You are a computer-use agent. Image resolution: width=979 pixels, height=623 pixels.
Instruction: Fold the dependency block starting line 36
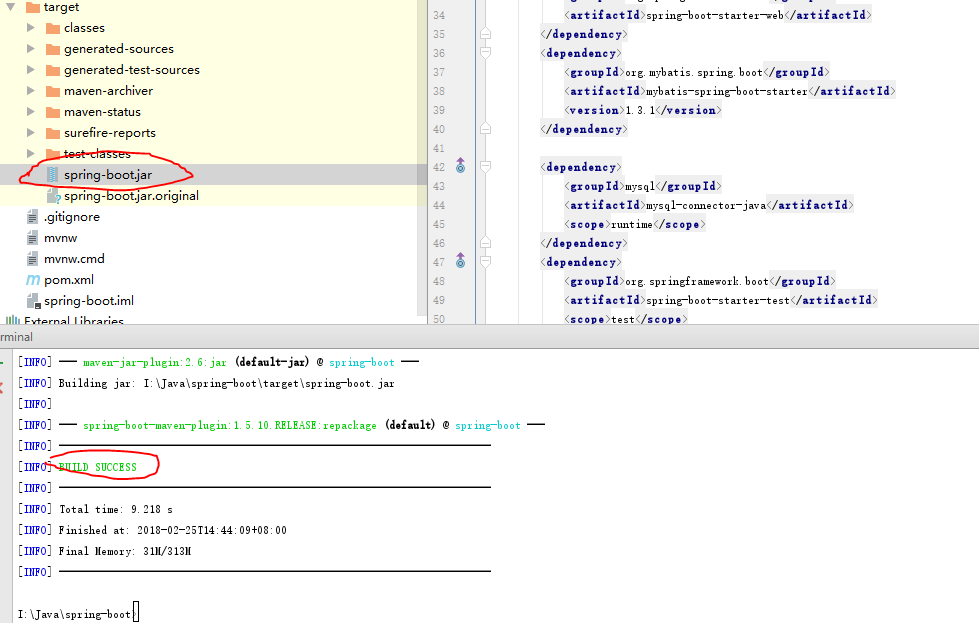[x=485, y=52]
